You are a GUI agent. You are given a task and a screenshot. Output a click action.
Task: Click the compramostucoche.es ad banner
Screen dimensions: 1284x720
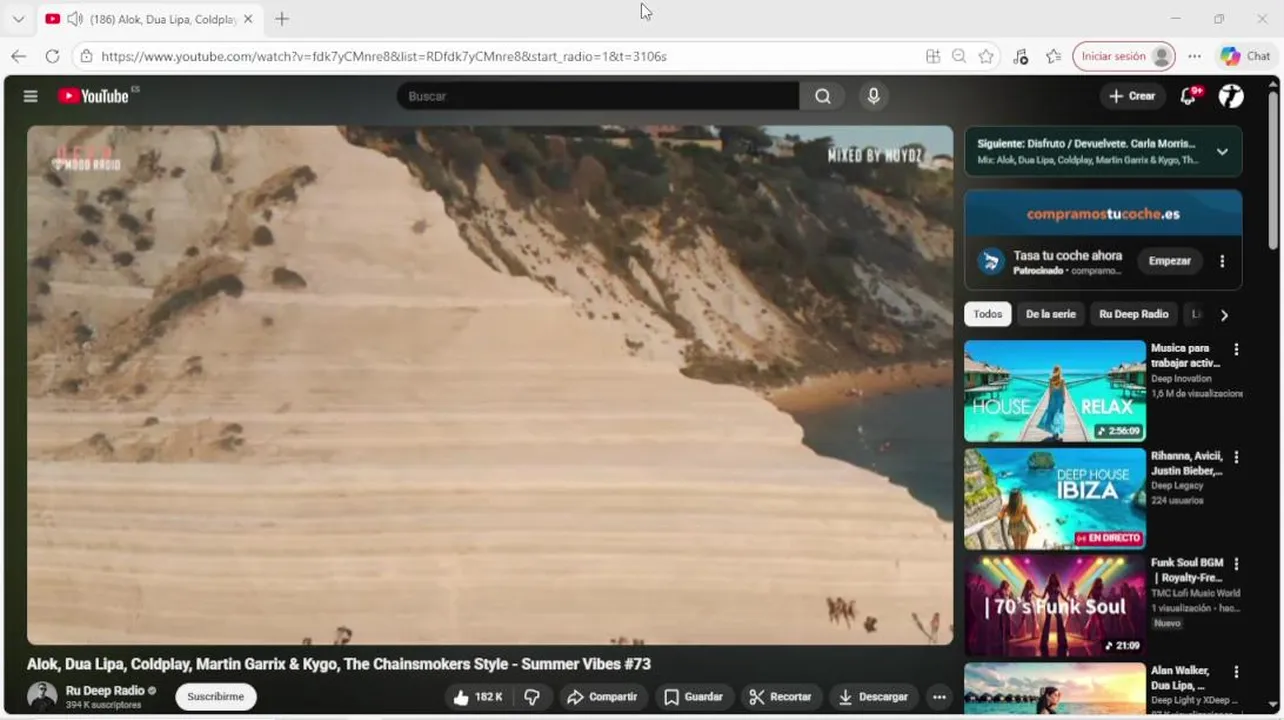[x=1103, y=214]
